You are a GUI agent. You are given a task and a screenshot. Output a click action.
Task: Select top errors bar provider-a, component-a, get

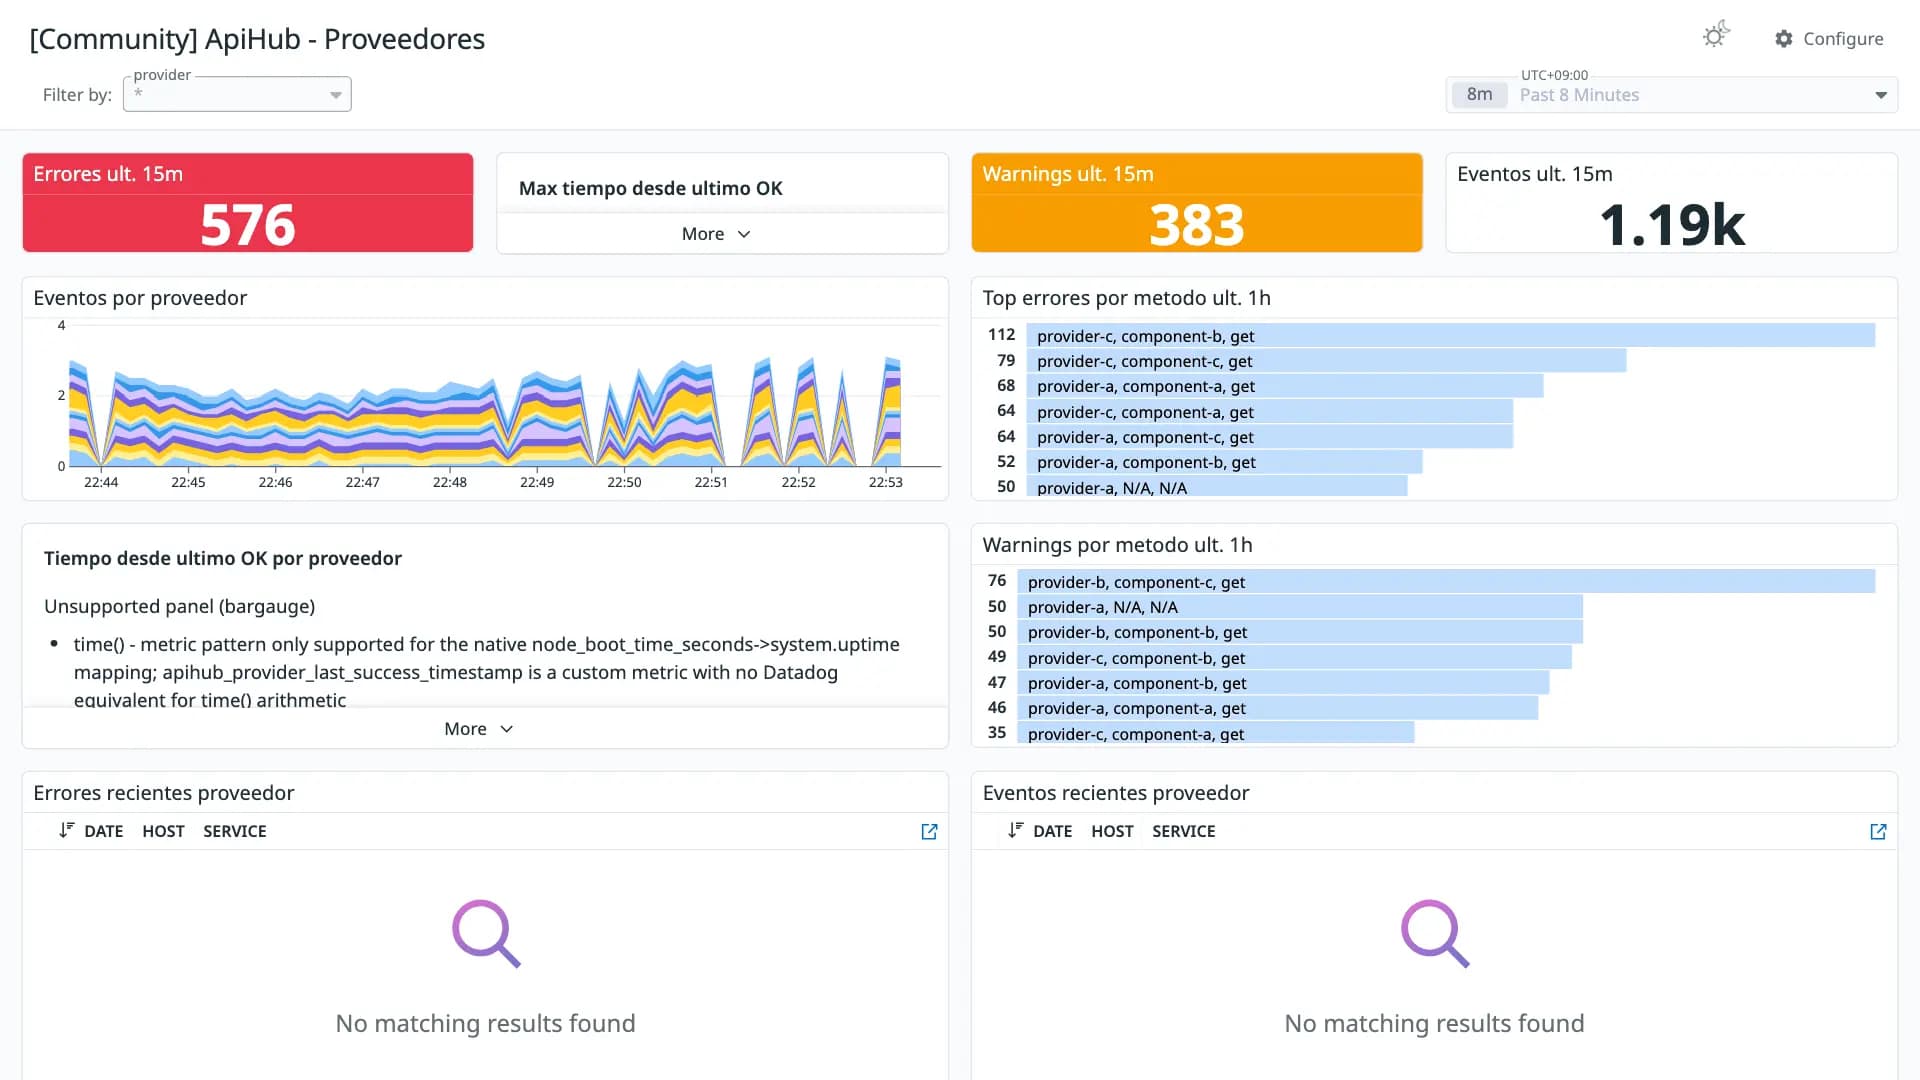coord(1284,386)
